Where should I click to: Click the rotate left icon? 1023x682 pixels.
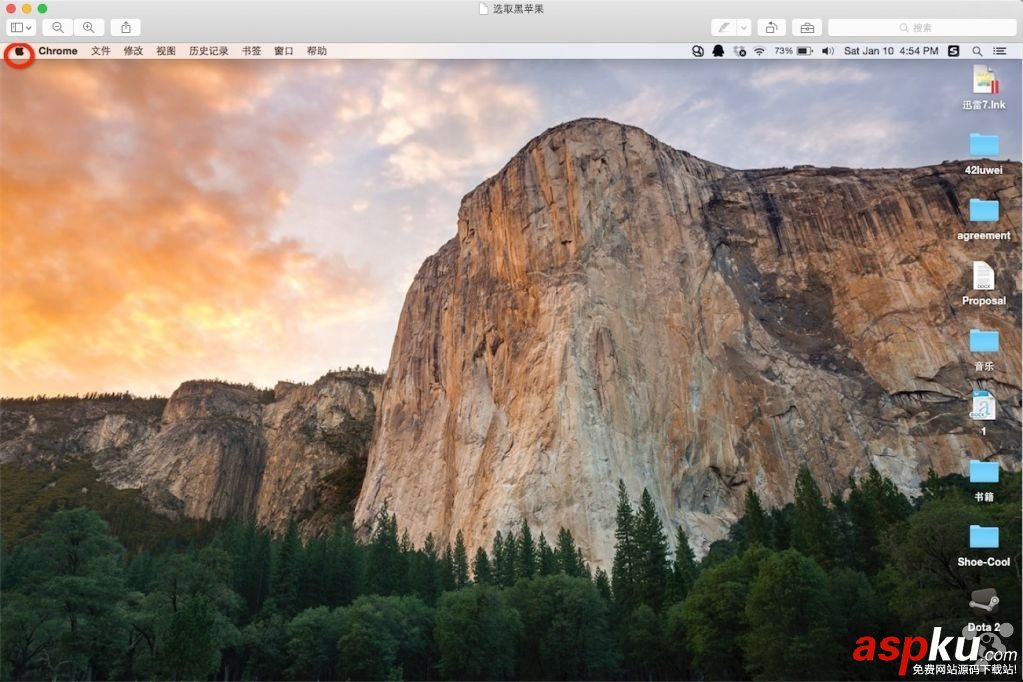tap(770, 27)
